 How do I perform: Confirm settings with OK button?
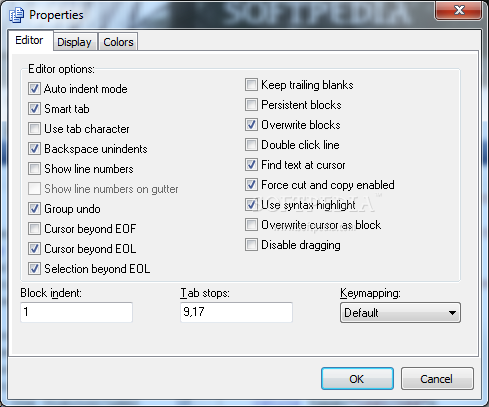tap(357, 379)
